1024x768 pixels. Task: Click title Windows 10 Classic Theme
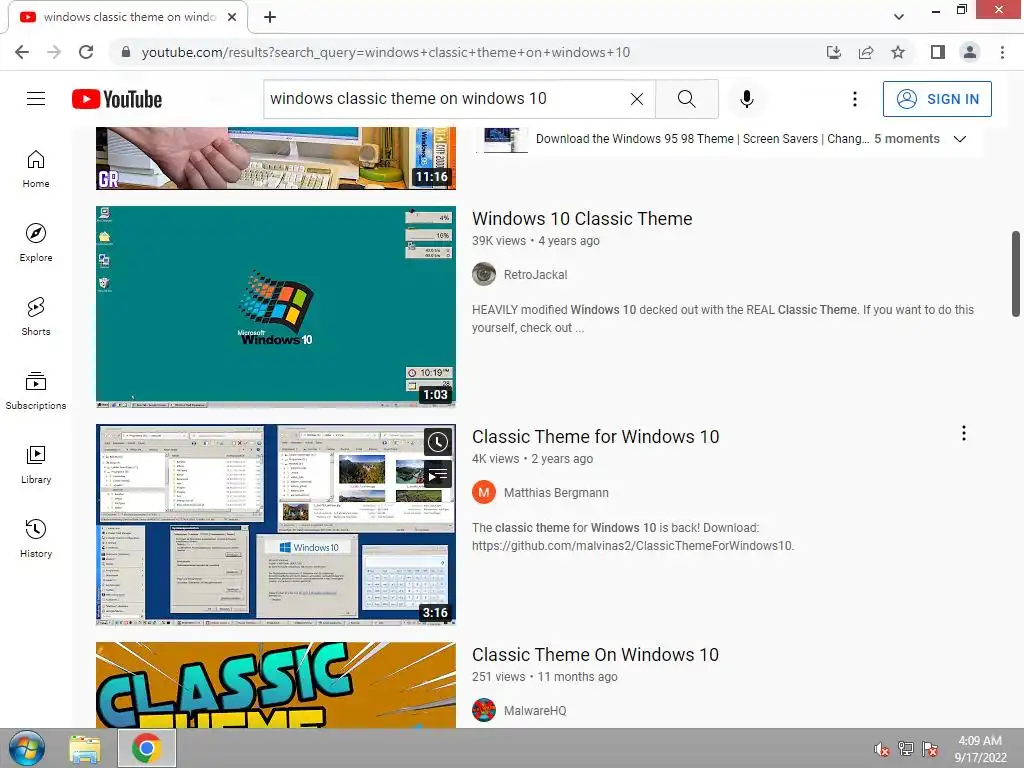pos(582,219)
